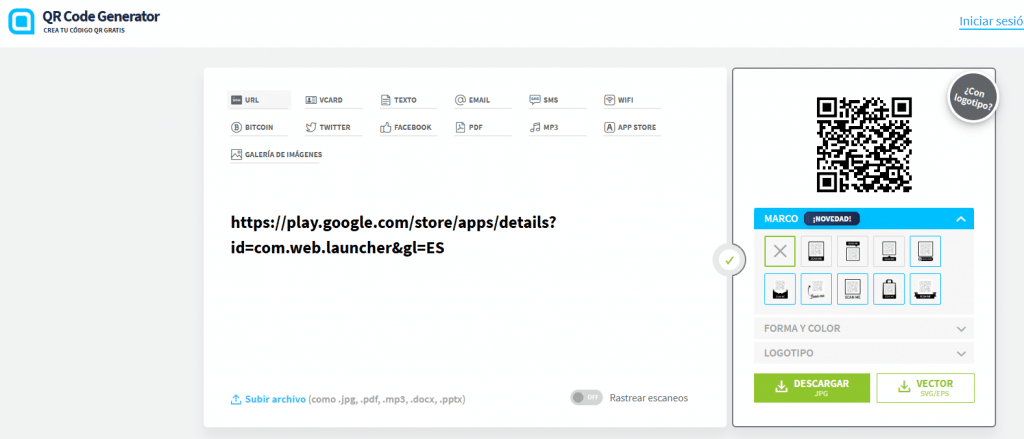Toggle the Rastrear escaneos switch
The image size is (1024, 439).
[x=586, y=397]
